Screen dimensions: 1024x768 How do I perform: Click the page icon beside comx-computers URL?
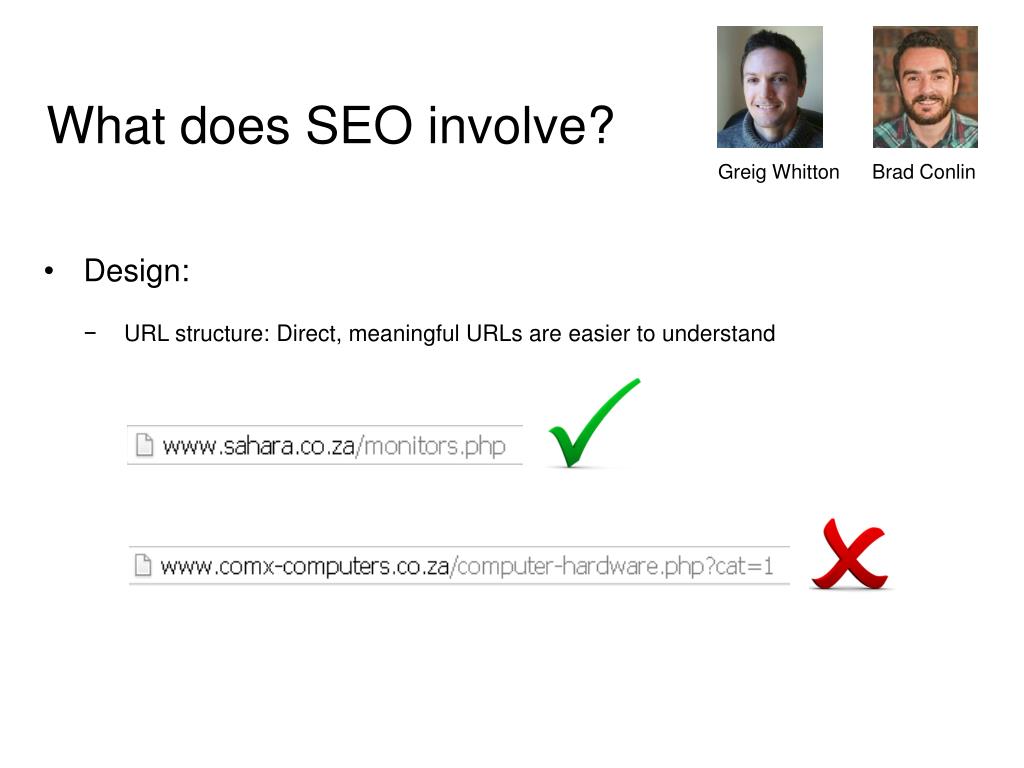pyautogui.click(x=142, y=565)
